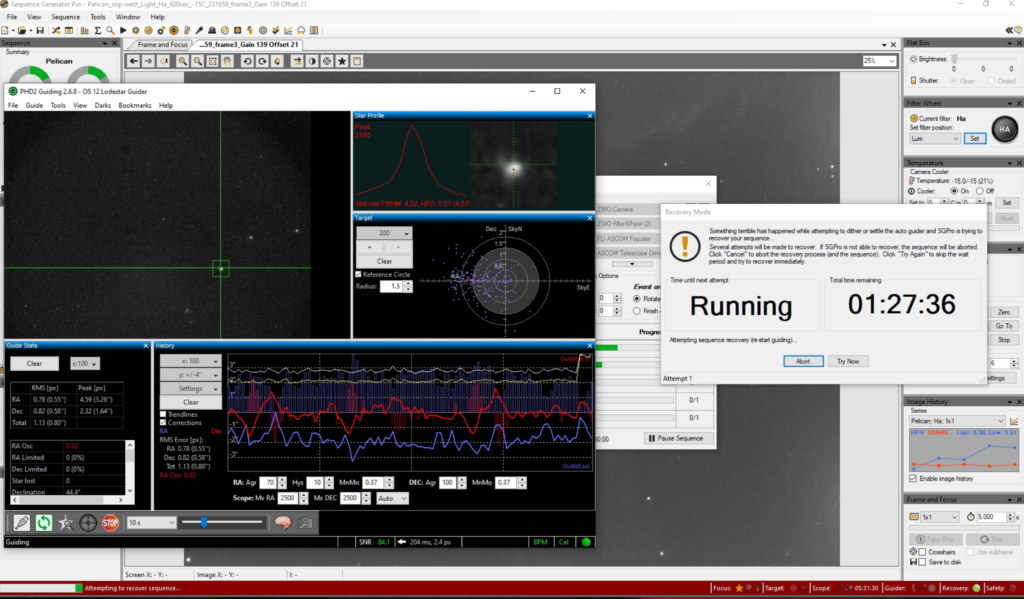Screen dimensions: 1024x599
Task: Click Guide Stats horizontal scrollbar right arrow
Action: (x=121, y=500)
